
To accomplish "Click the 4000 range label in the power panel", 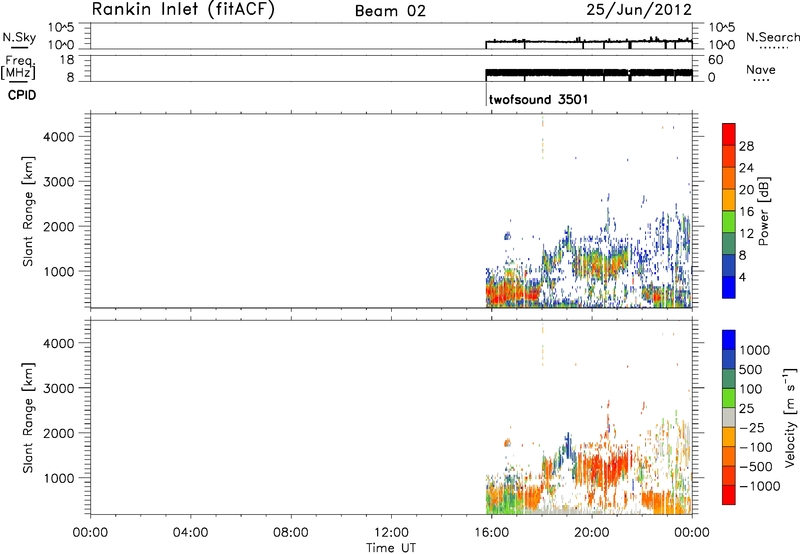I will [59, 137].
